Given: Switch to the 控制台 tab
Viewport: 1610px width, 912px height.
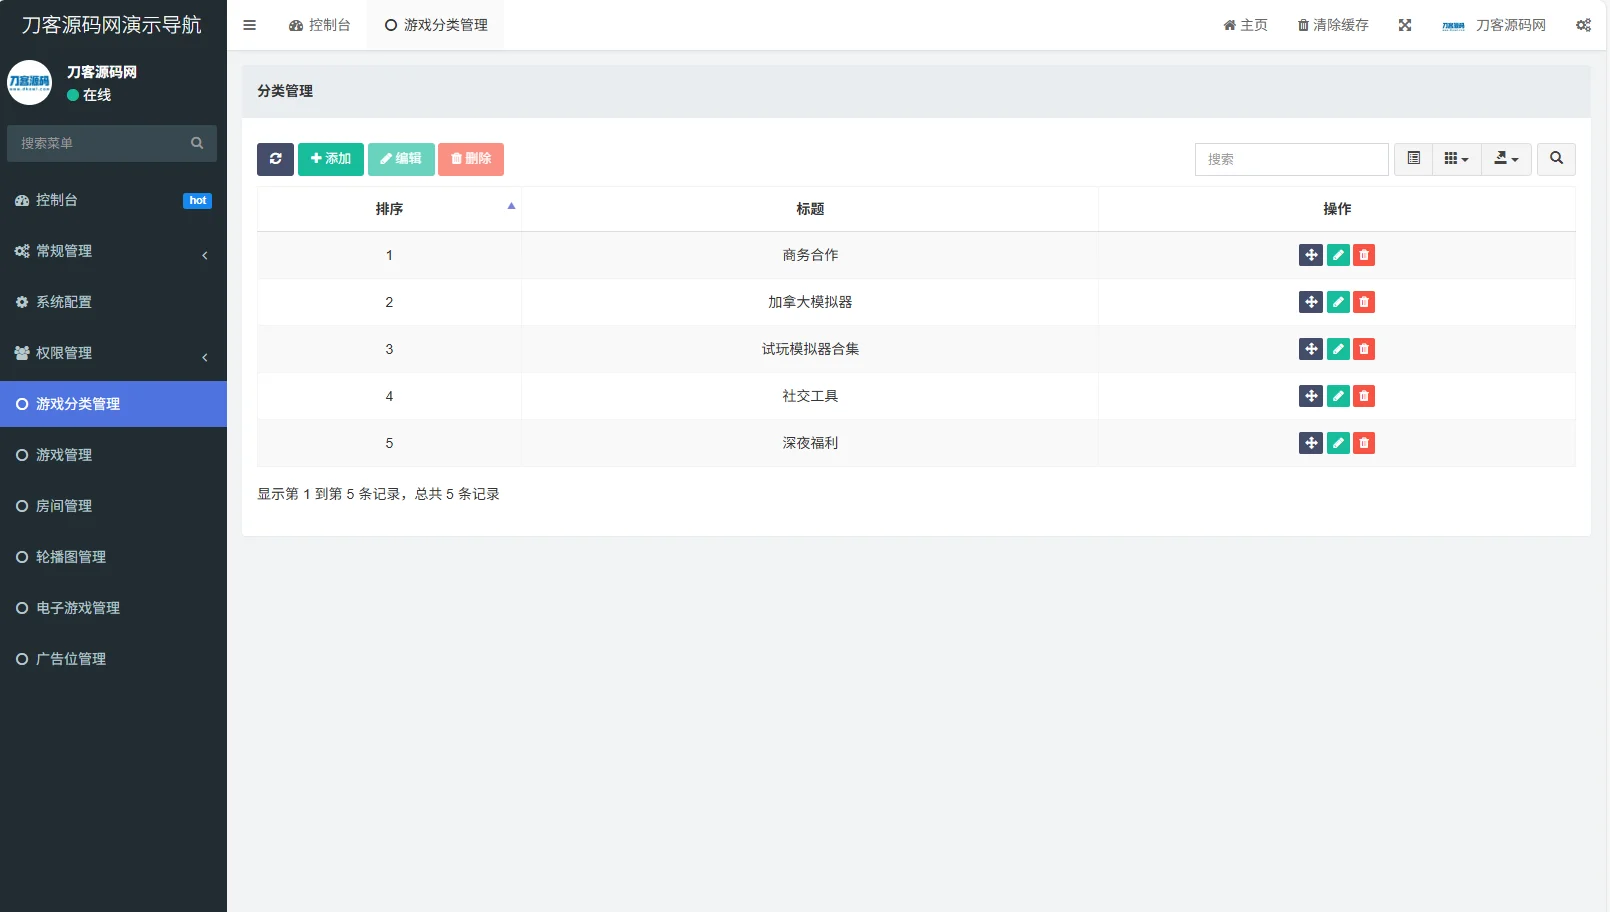Looking at the screenshot, I should coord(320,25).
